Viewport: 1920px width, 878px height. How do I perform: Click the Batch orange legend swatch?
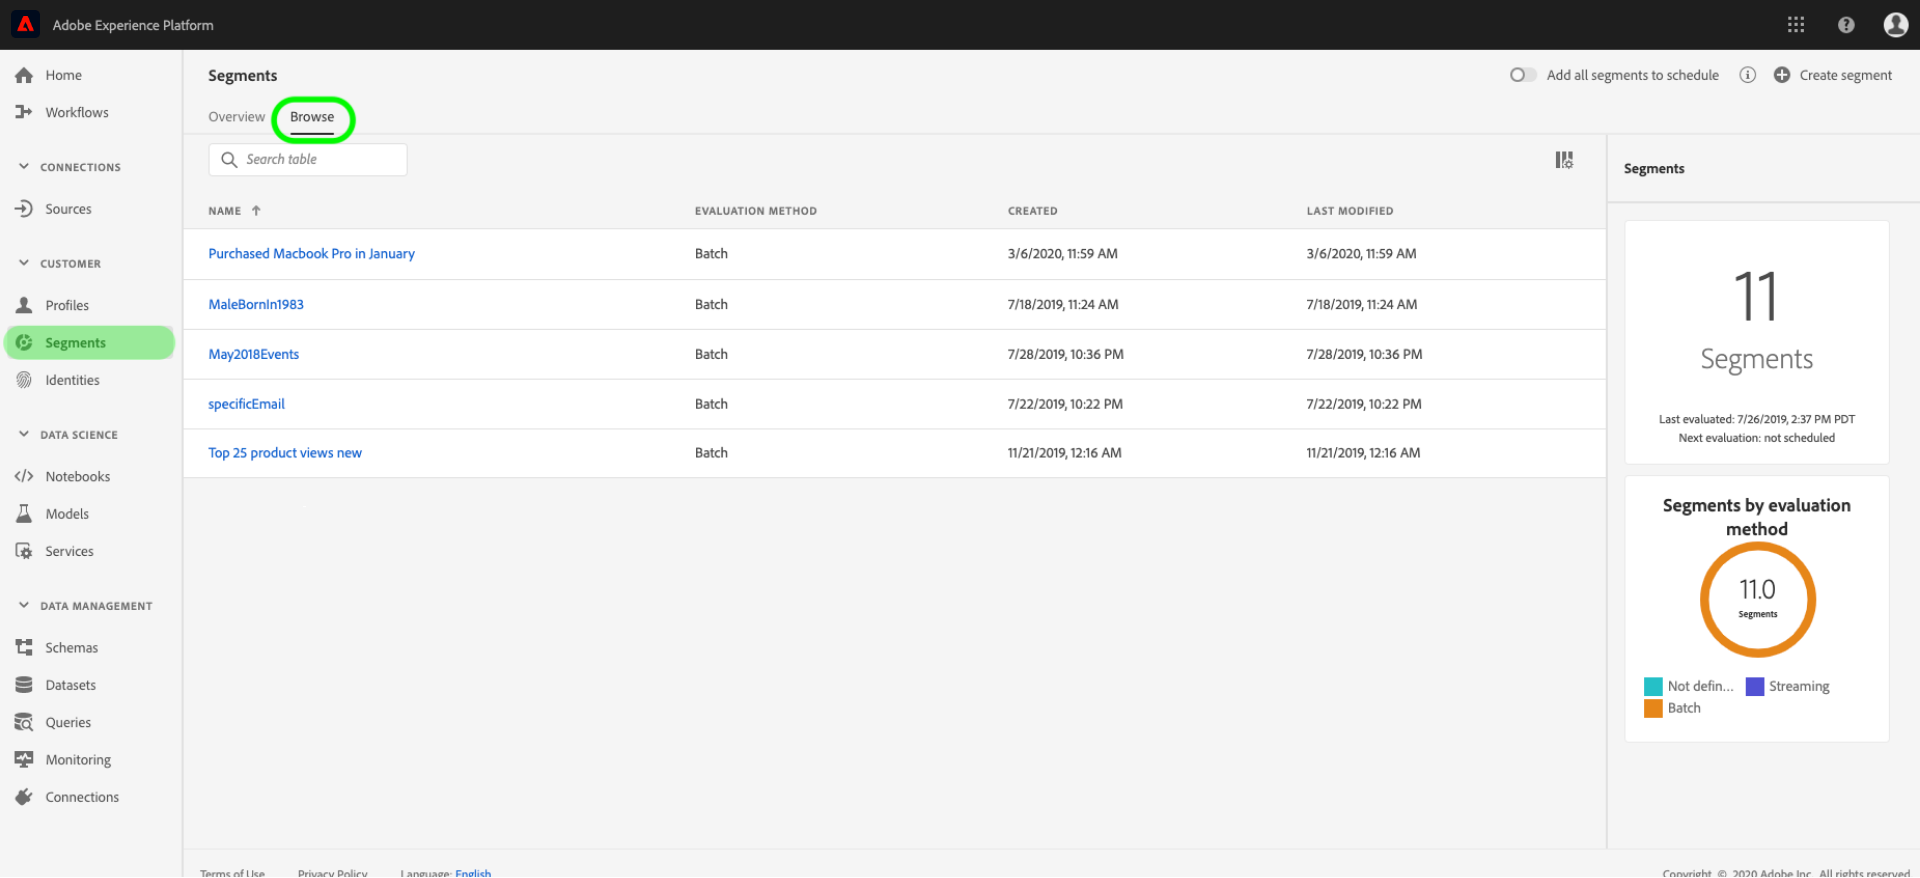(1653, 708)
